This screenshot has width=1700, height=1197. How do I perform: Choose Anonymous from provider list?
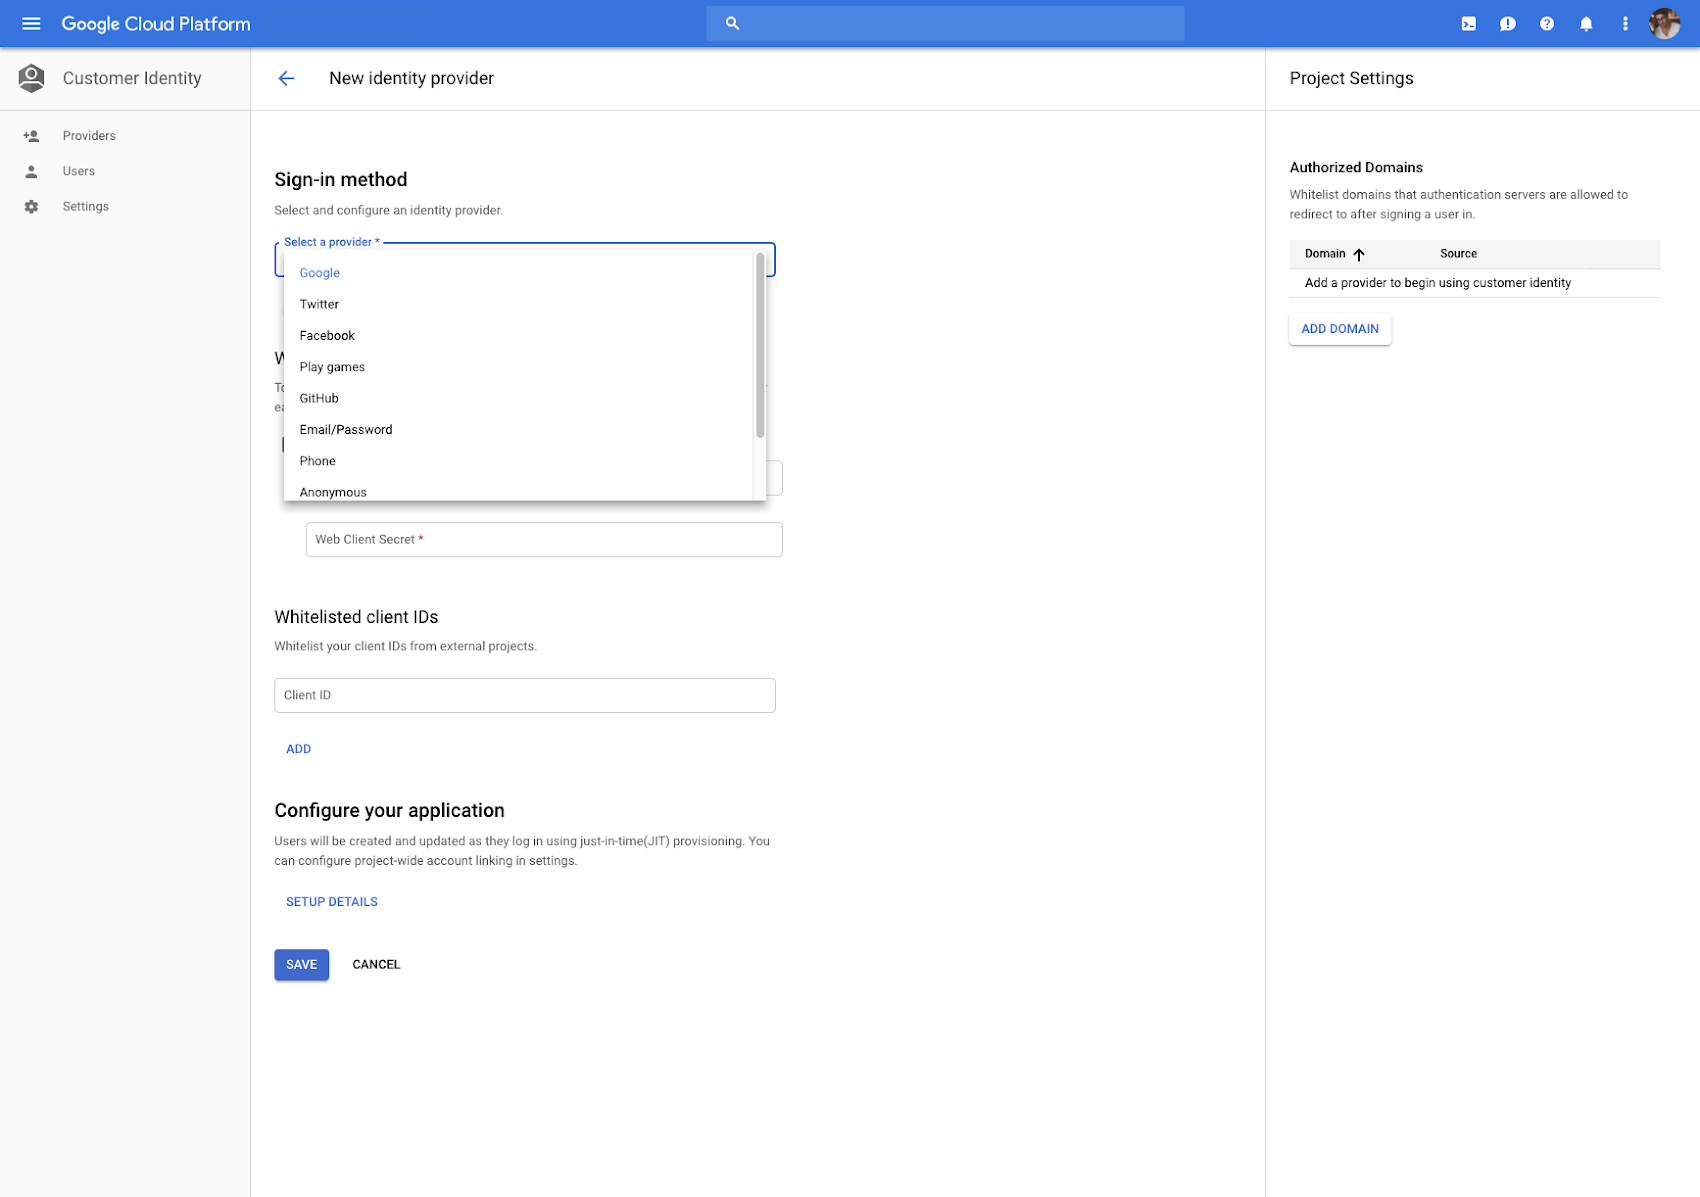519,491
